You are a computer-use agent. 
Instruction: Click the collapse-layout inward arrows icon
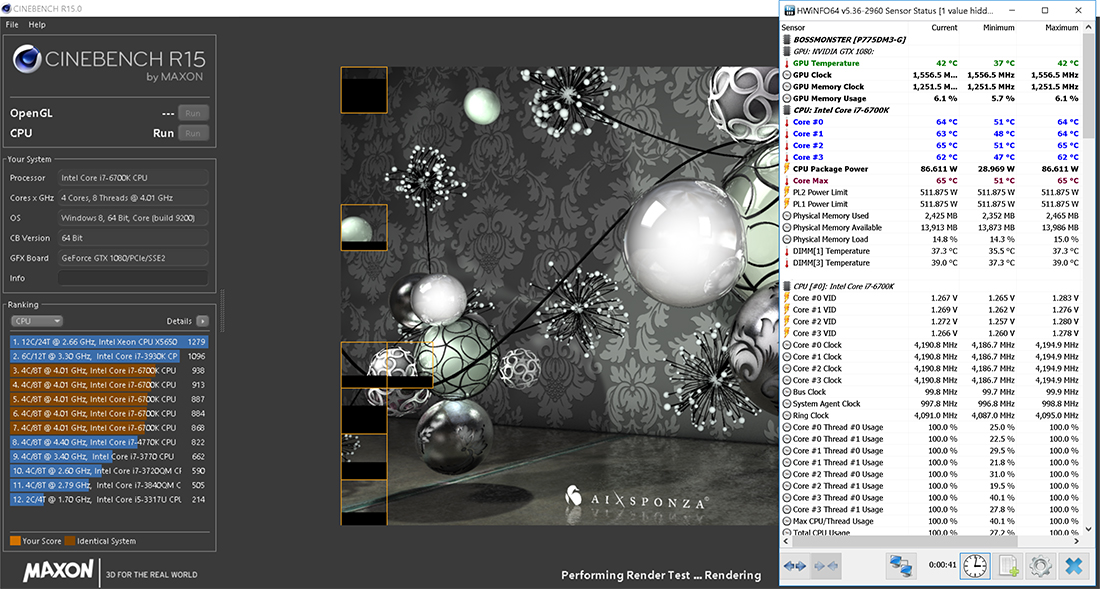[828, 566]
